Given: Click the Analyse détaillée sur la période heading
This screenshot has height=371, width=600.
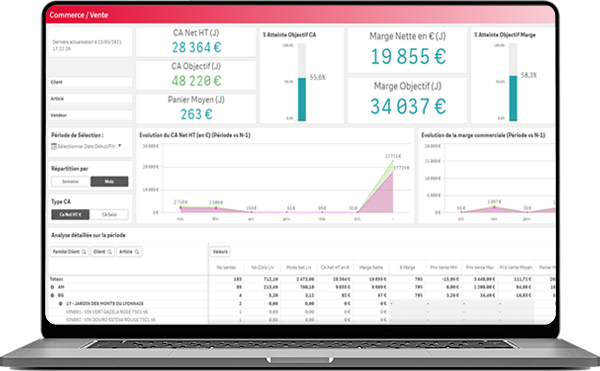Looking at the screenshot, I should point(88,235).
